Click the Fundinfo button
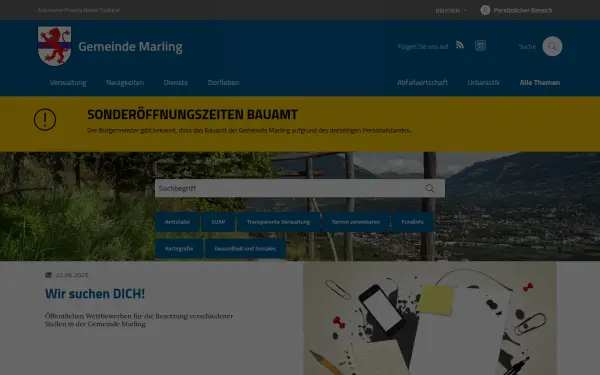This screenshot has width=600, height=375. [412, 222]
